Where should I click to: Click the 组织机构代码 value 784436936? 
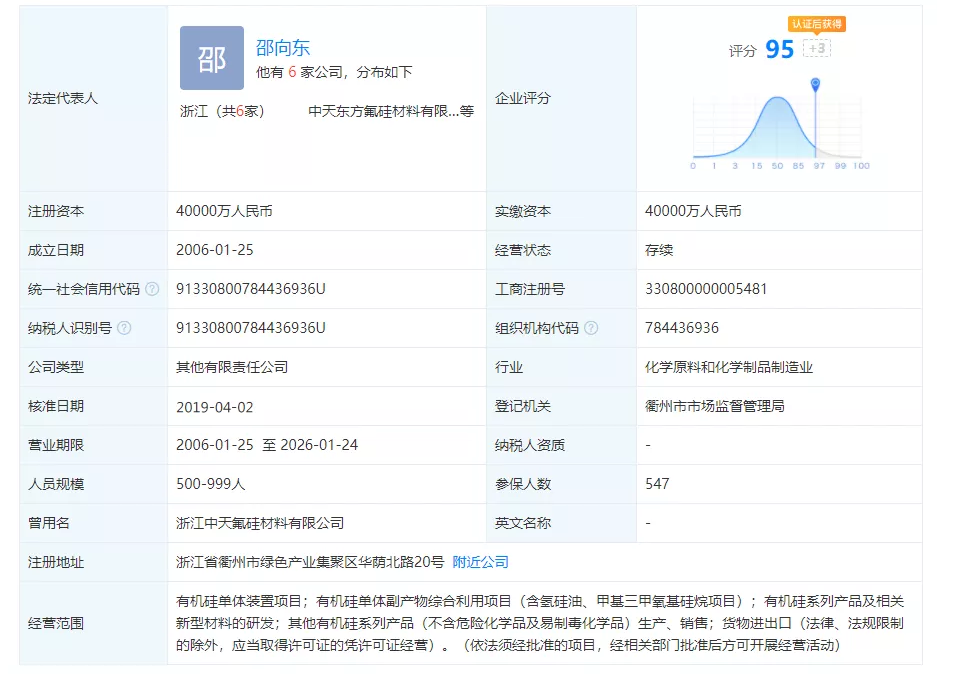click(x=682, y=328)
